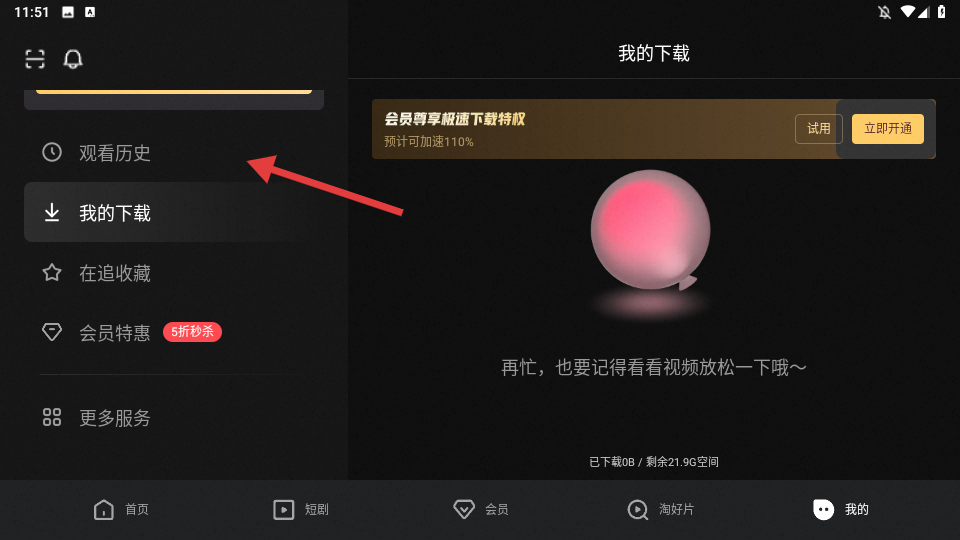The width and height of the screenshot is (960, 540).
Task: Click the 试用 trial button
Action: pyautogui.click(x=819, y=129)
